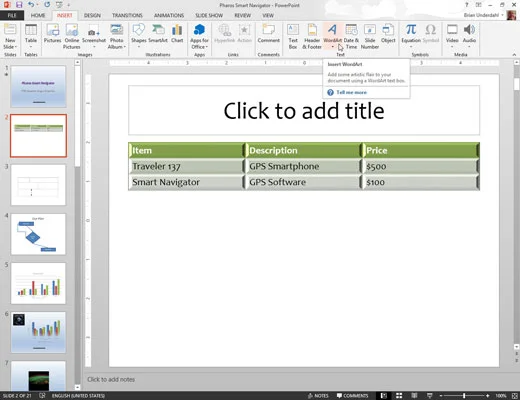This screenshot has width=520, height=400.
Task: Save the presentation from the quick access toolbar
Action: [x=19, y=5]
